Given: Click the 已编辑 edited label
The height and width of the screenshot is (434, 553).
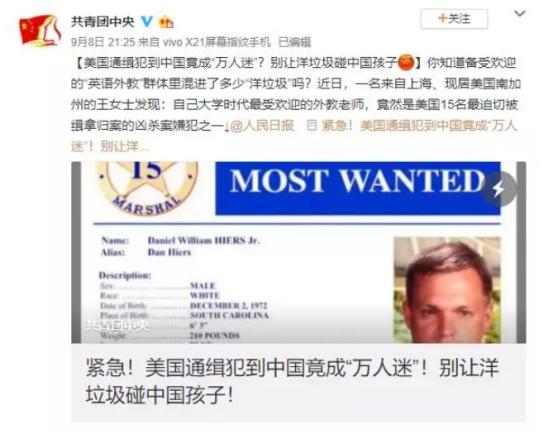Looking at the screenshot, I should pyautogui.click(x=294, y=42).
